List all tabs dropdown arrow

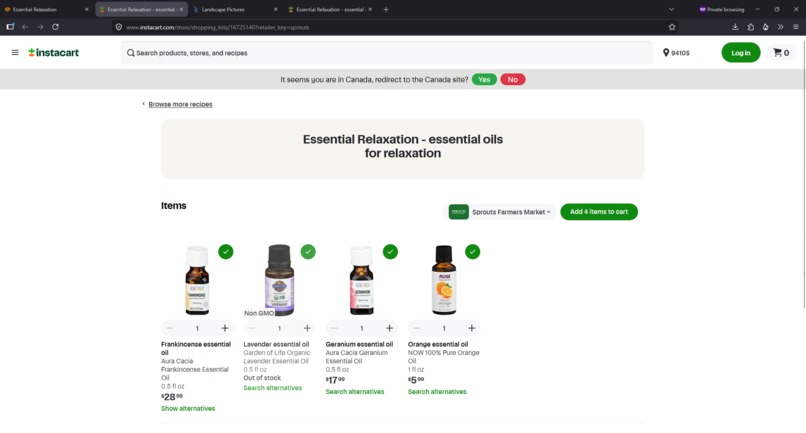point(671,9)
